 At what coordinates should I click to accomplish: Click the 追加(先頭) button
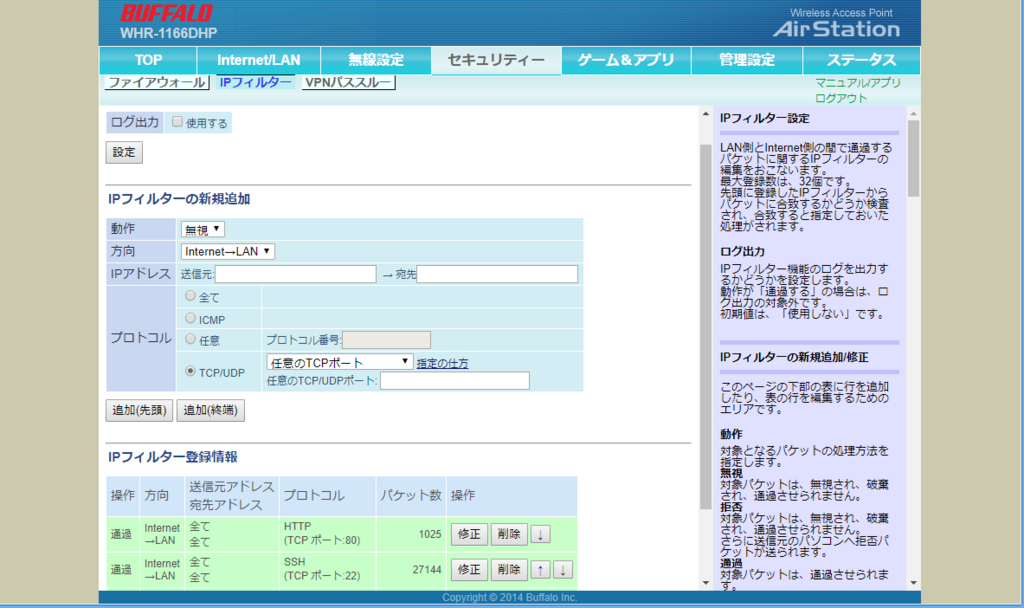[139, 410]
